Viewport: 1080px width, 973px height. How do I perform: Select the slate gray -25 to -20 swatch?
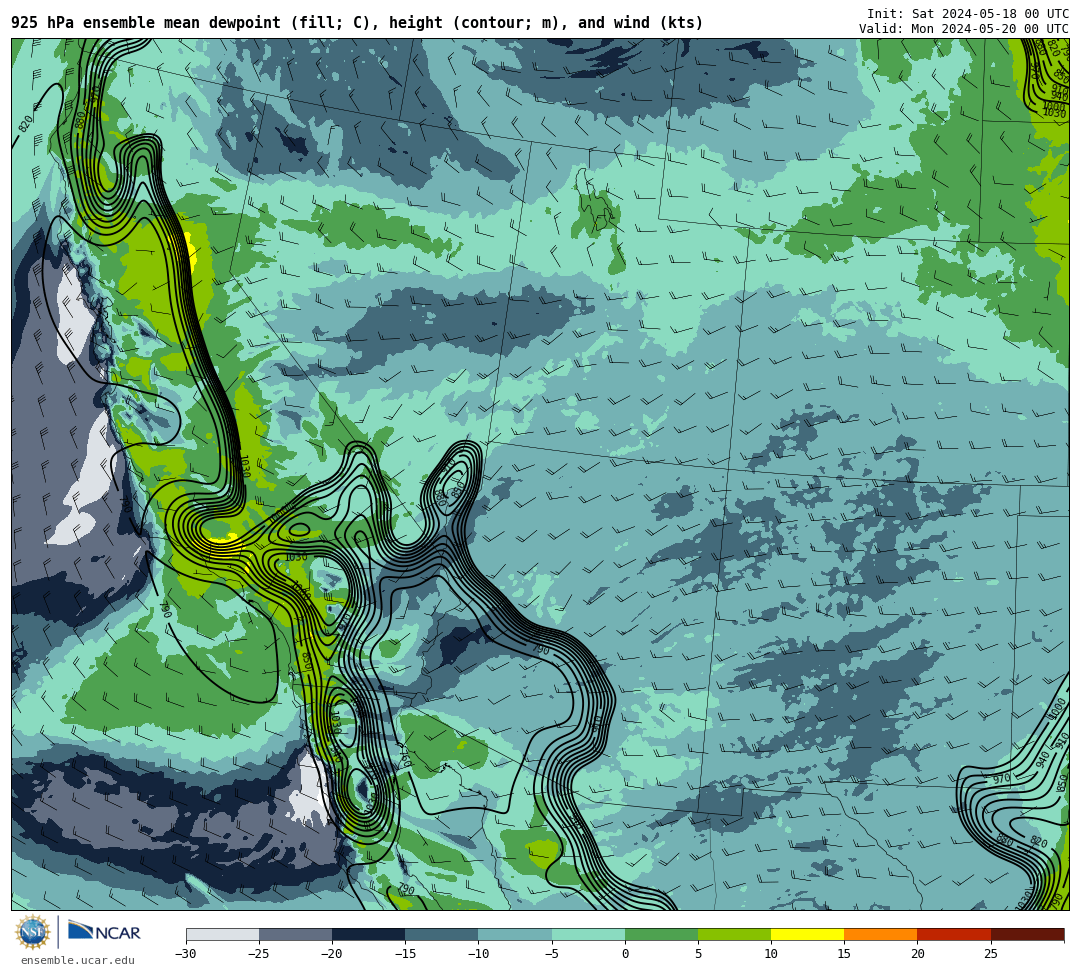295,934
